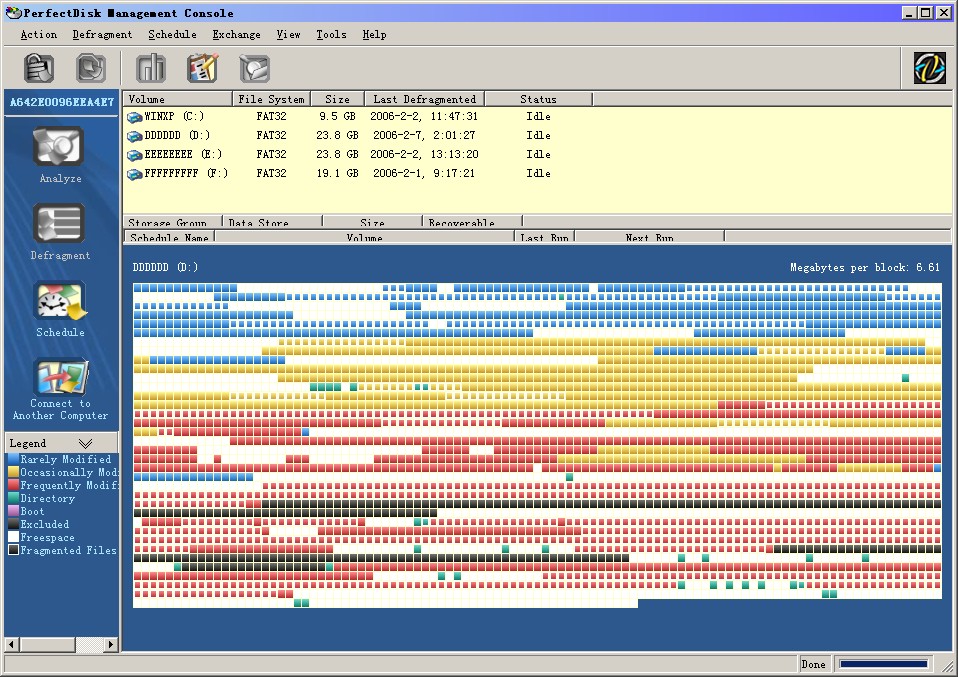Click Megabytes per block: 6.61 text
Image resolution: width=958 pixels, height=677 pixels.
(x=865, y=267)
